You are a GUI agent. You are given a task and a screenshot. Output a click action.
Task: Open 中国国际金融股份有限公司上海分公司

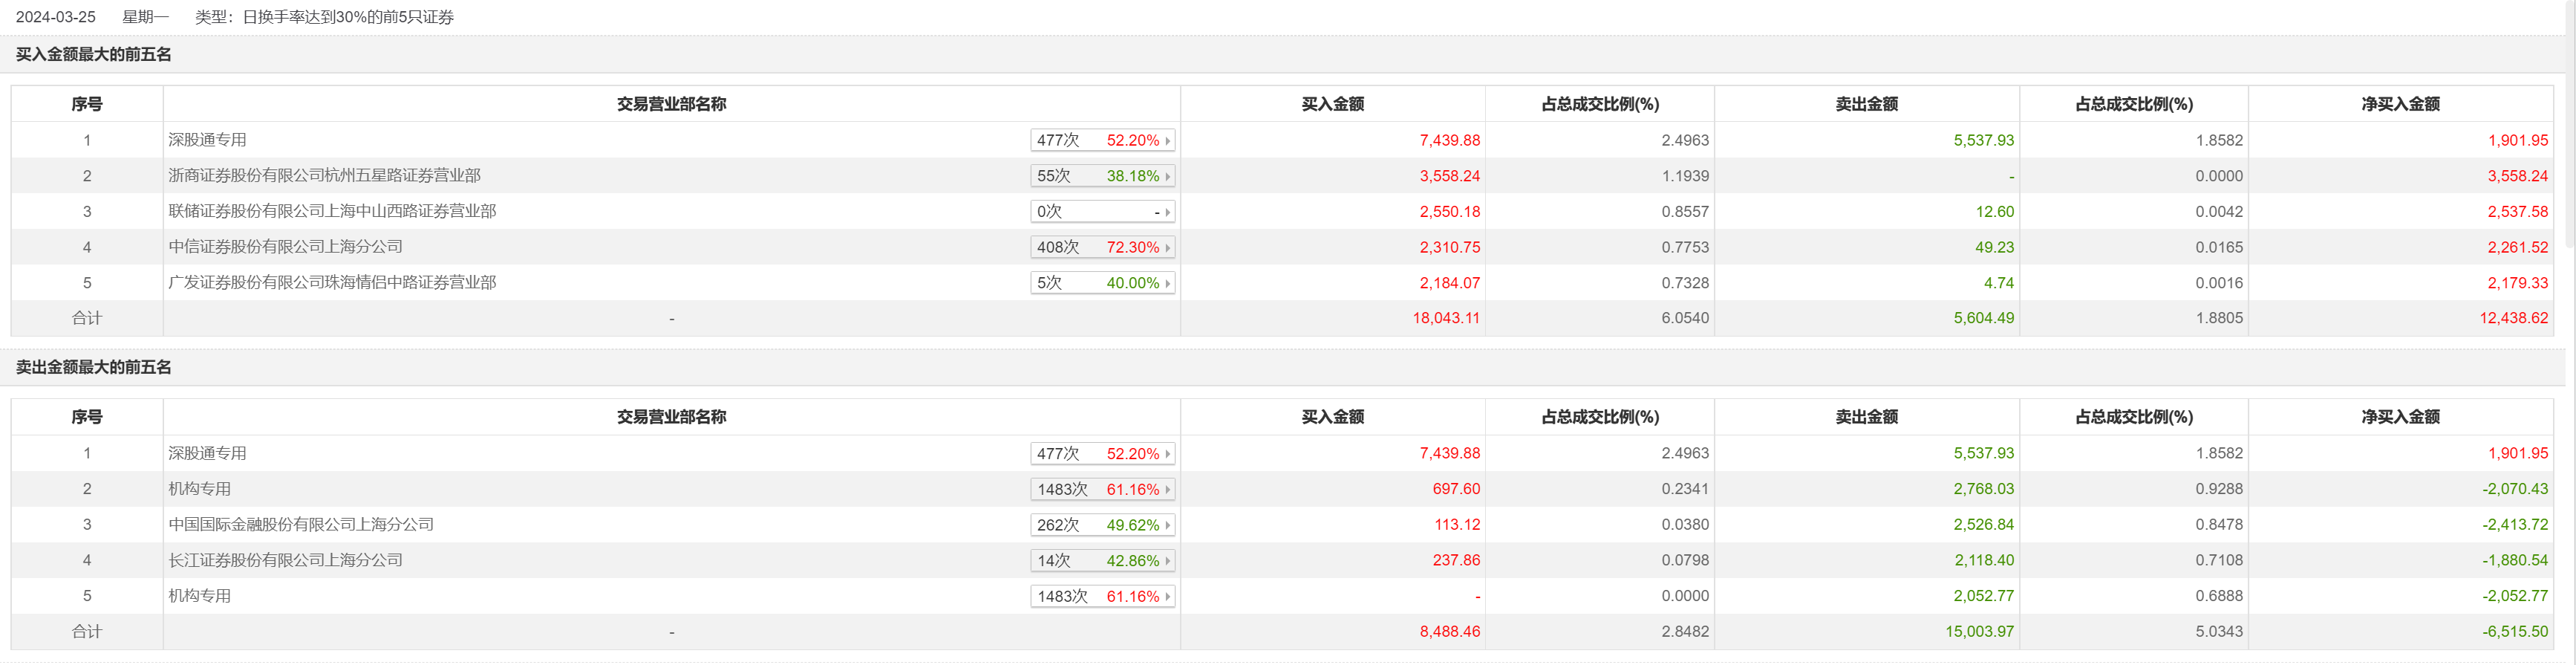pyautogui.click(x=301, y=525)
